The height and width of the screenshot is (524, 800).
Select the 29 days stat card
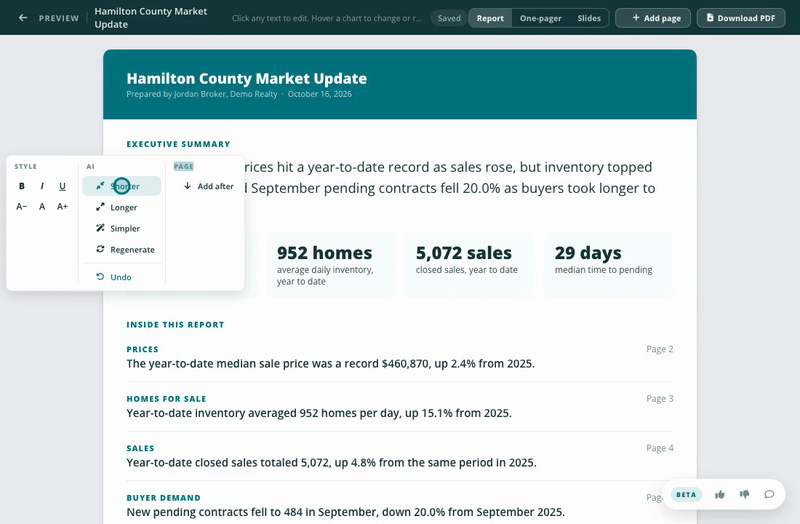[608, 265]
